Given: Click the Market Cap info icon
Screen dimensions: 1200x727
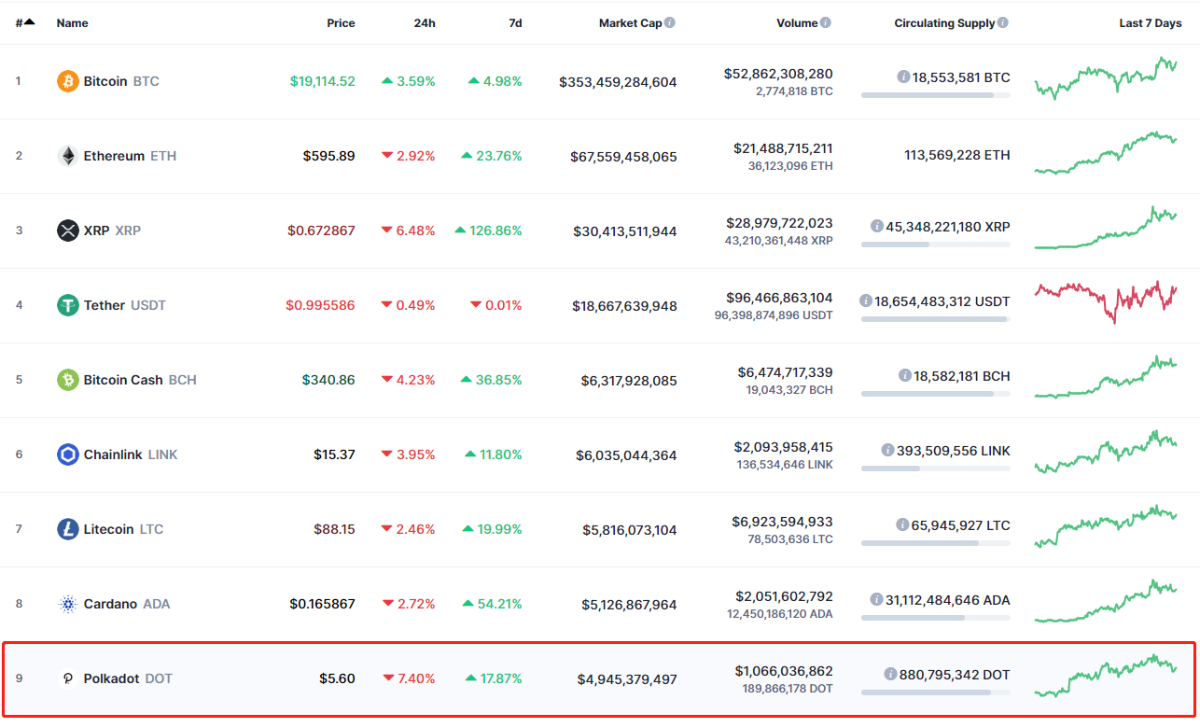Looking at the screenshot, I should tap(669, 22).
